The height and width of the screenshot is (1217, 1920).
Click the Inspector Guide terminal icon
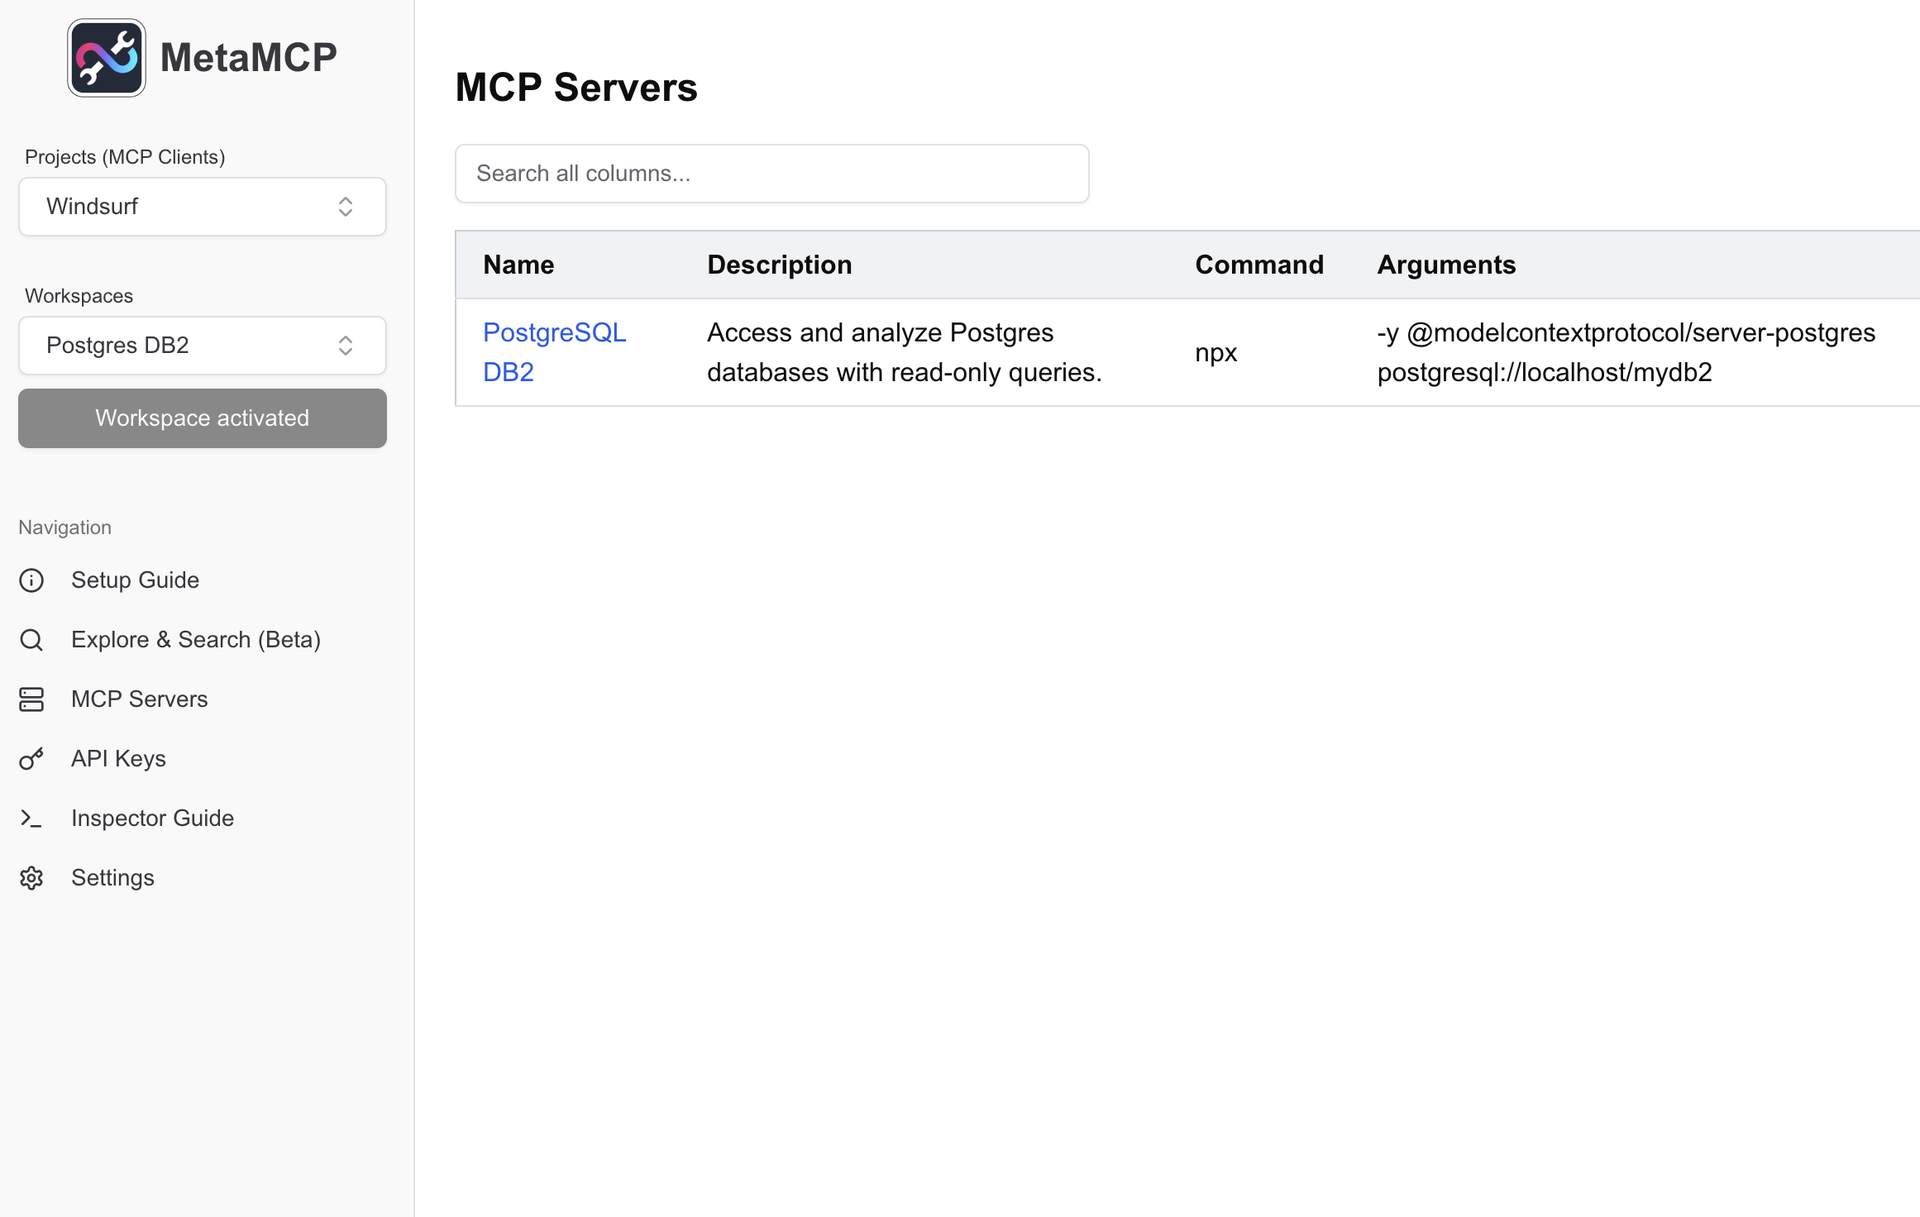point(32,818)
